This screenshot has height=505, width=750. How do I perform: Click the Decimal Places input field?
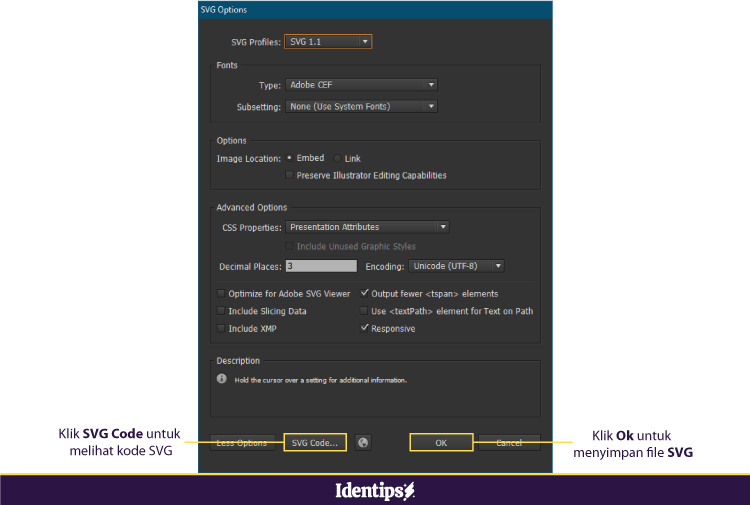click(x=321, y=266)
